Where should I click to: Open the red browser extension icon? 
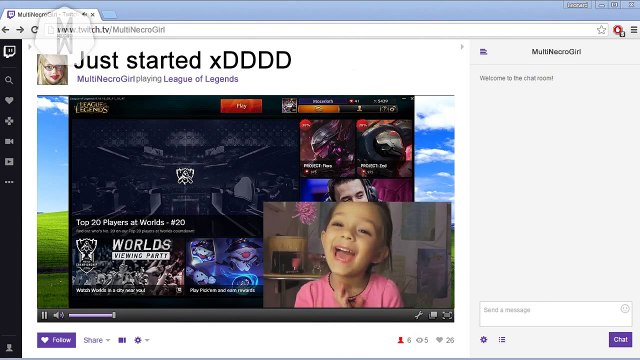pyautogui.click(x=619, y=30)
